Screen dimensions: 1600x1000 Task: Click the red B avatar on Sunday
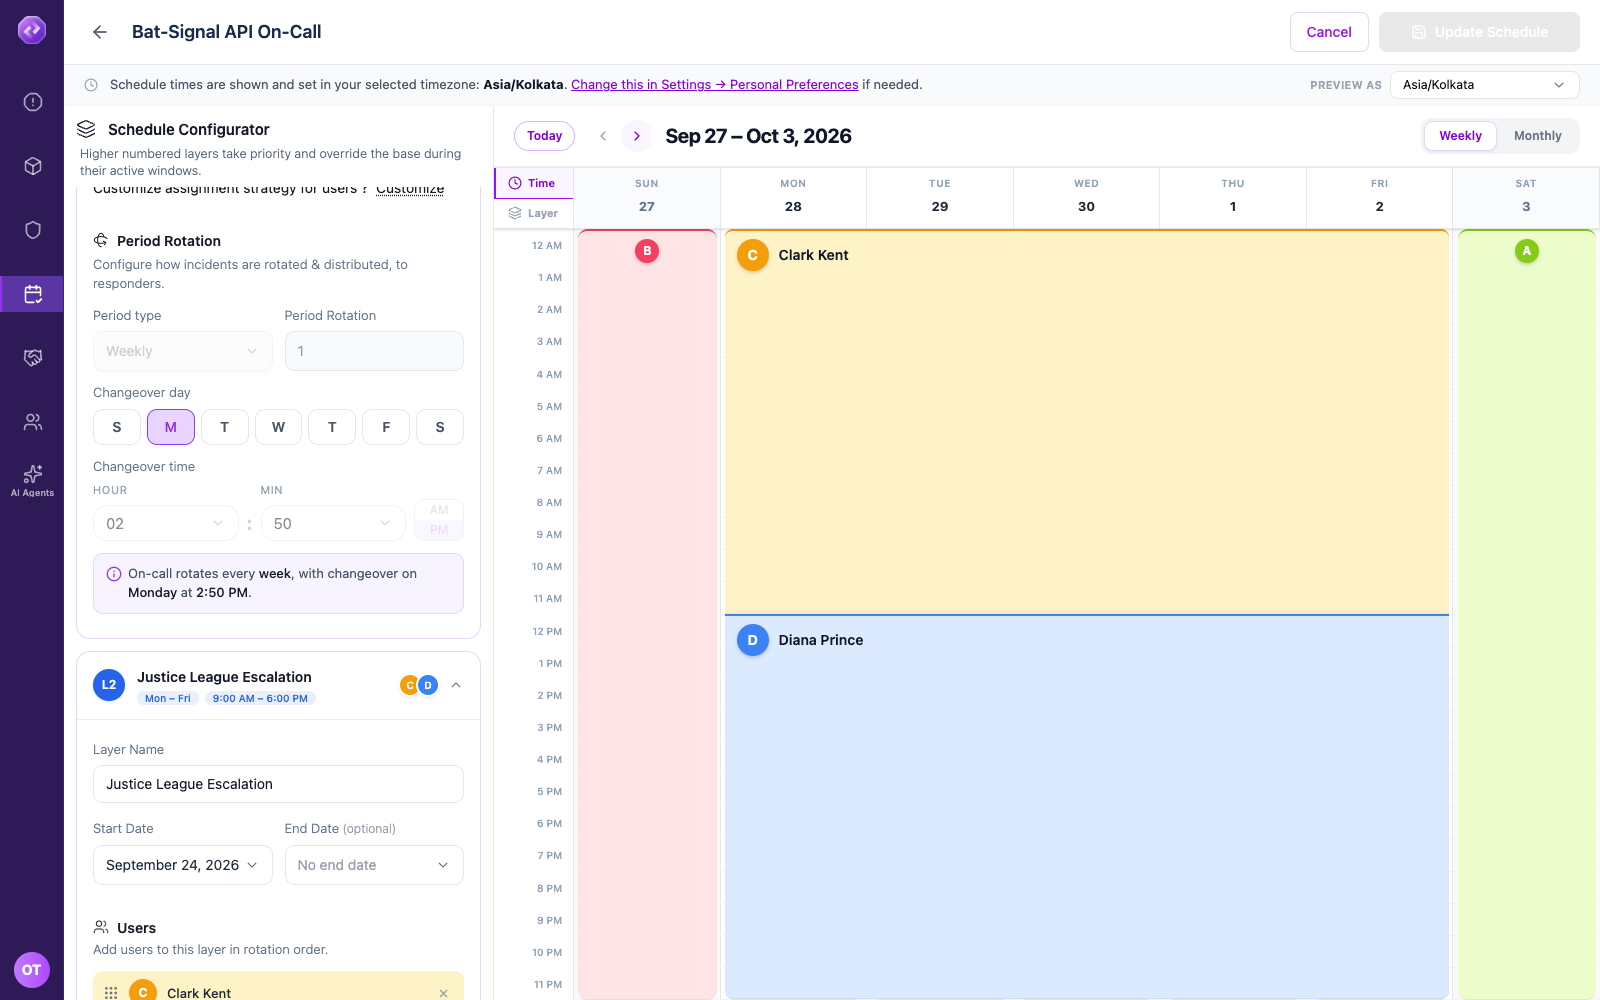[x=647, y=251]
